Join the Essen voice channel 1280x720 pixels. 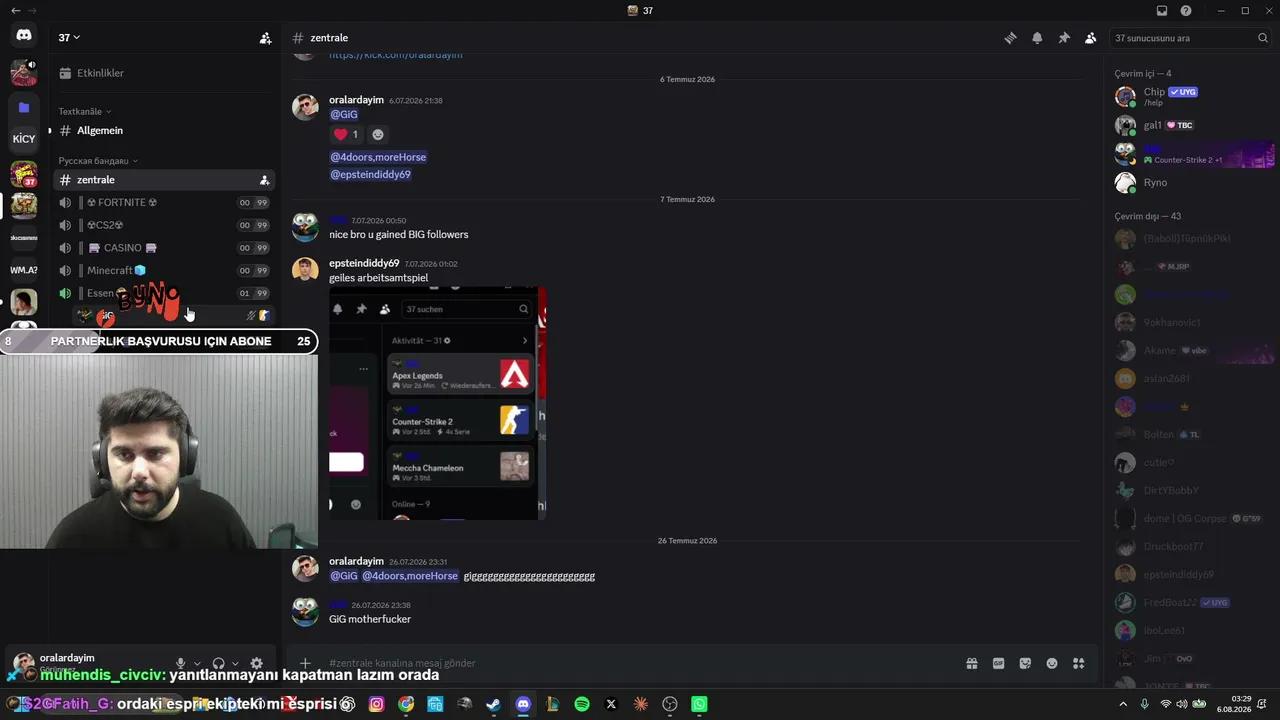(x=163, y=293)
